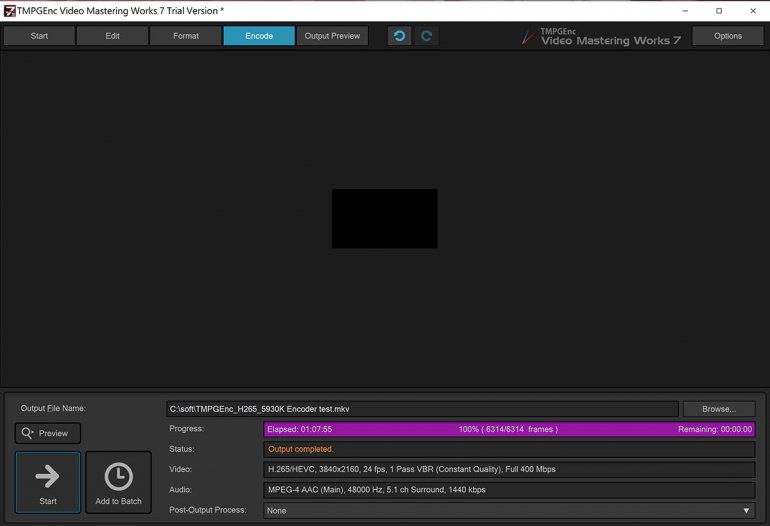Viewport: 770px width, 526px height.
Task: Open the Output Preview tab
Action: (332, 36)
